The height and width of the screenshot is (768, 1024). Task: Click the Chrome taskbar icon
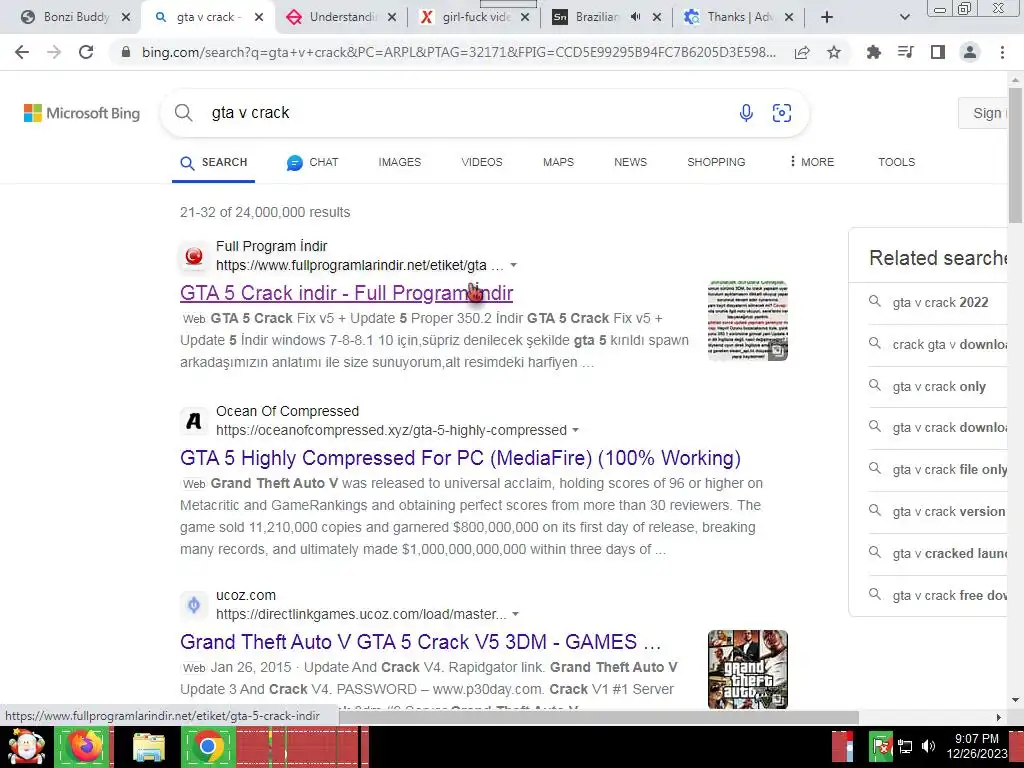[208, 746]
